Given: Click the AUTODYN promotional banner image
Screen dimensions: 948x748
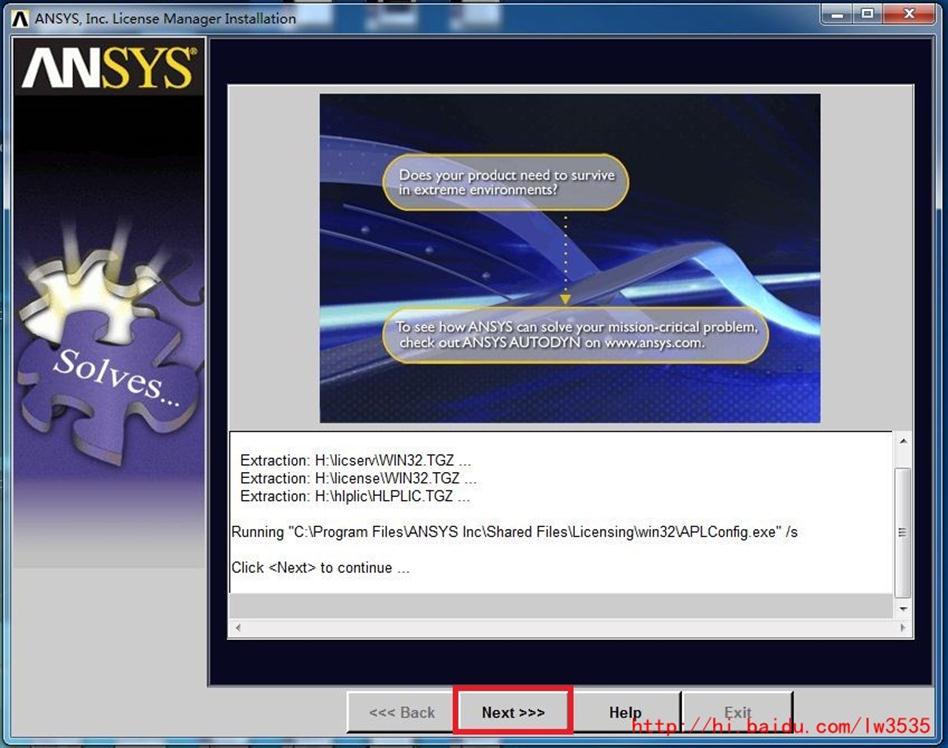Looking at the screenshot, I should (x=570, y=258).
